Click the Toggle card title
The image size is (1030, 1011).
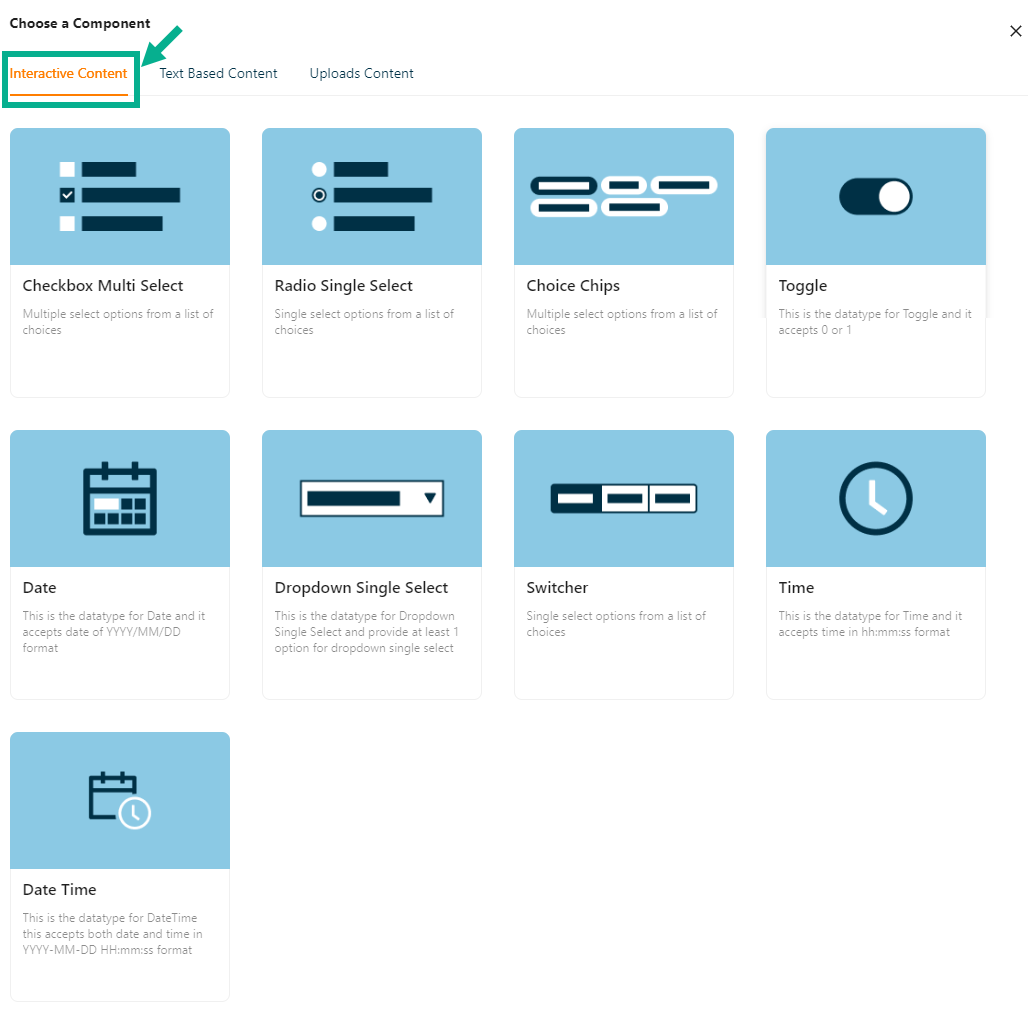803,286
